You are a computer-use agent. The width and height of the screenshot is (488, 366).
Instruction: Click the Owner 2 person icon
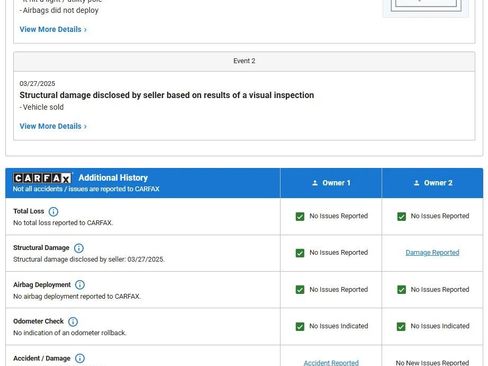pos(416,183)
